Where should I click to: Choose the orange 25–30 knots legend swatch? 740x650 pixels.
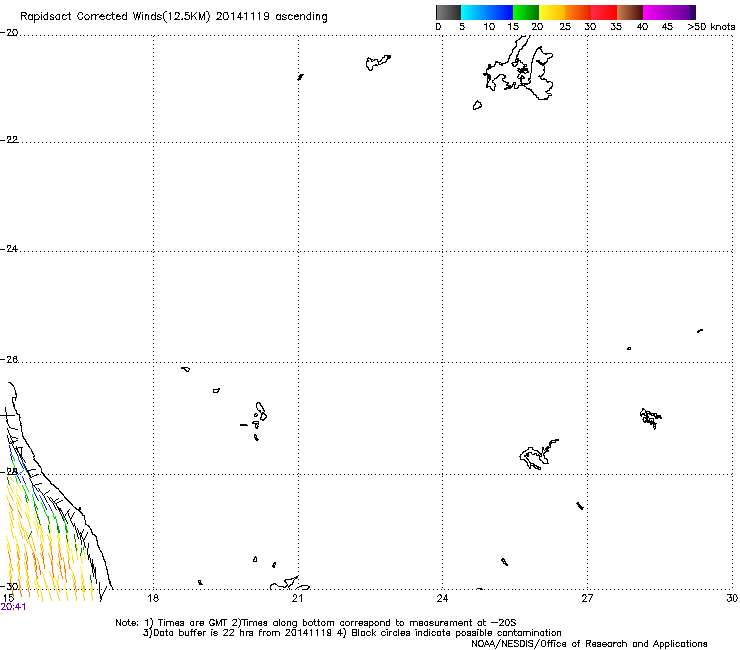pyautogui.click(x=578, y=12)
